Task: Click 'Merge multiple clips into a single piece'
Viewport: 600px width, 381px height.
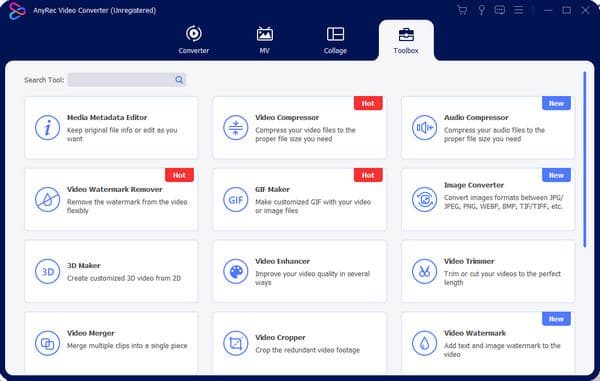Action: pyautogui.click(x=127, y=346)
